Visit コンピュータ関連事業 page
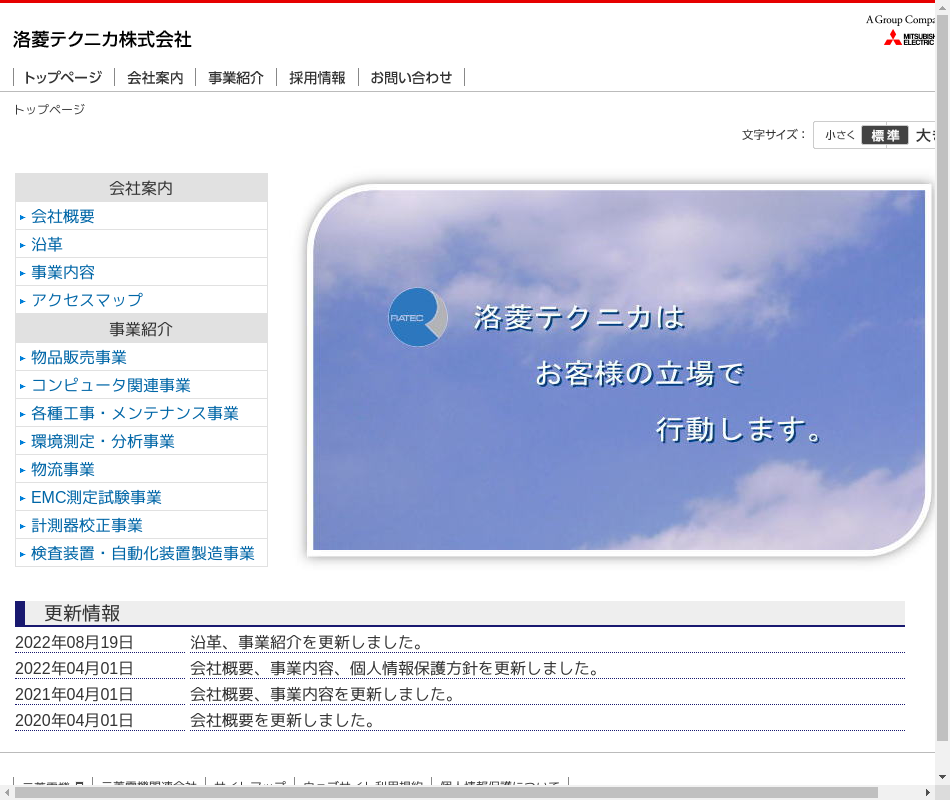 (x=111, y=385)
